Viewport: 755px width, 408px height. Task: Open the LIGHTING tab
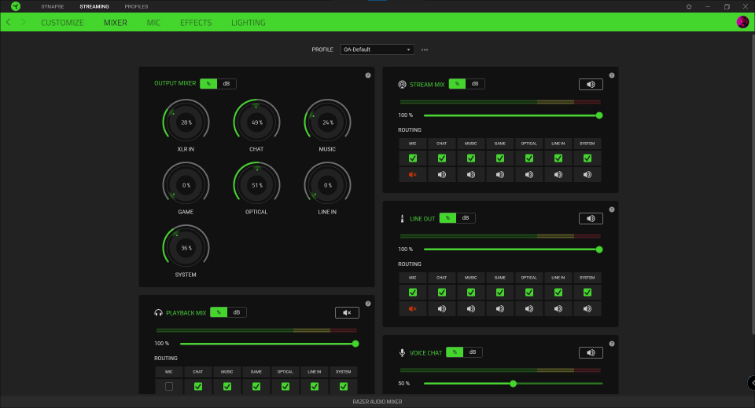(x=248, y=23)
